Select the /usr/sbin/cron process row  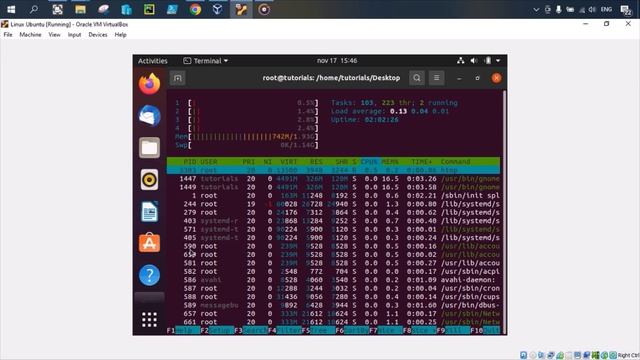tap(333, 288)
